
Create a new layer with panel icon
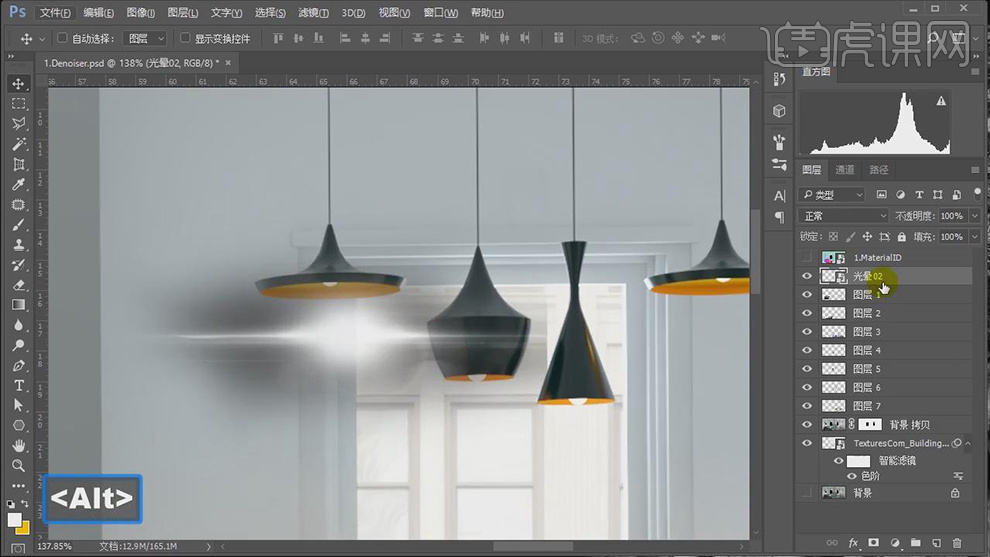(937, 543)
